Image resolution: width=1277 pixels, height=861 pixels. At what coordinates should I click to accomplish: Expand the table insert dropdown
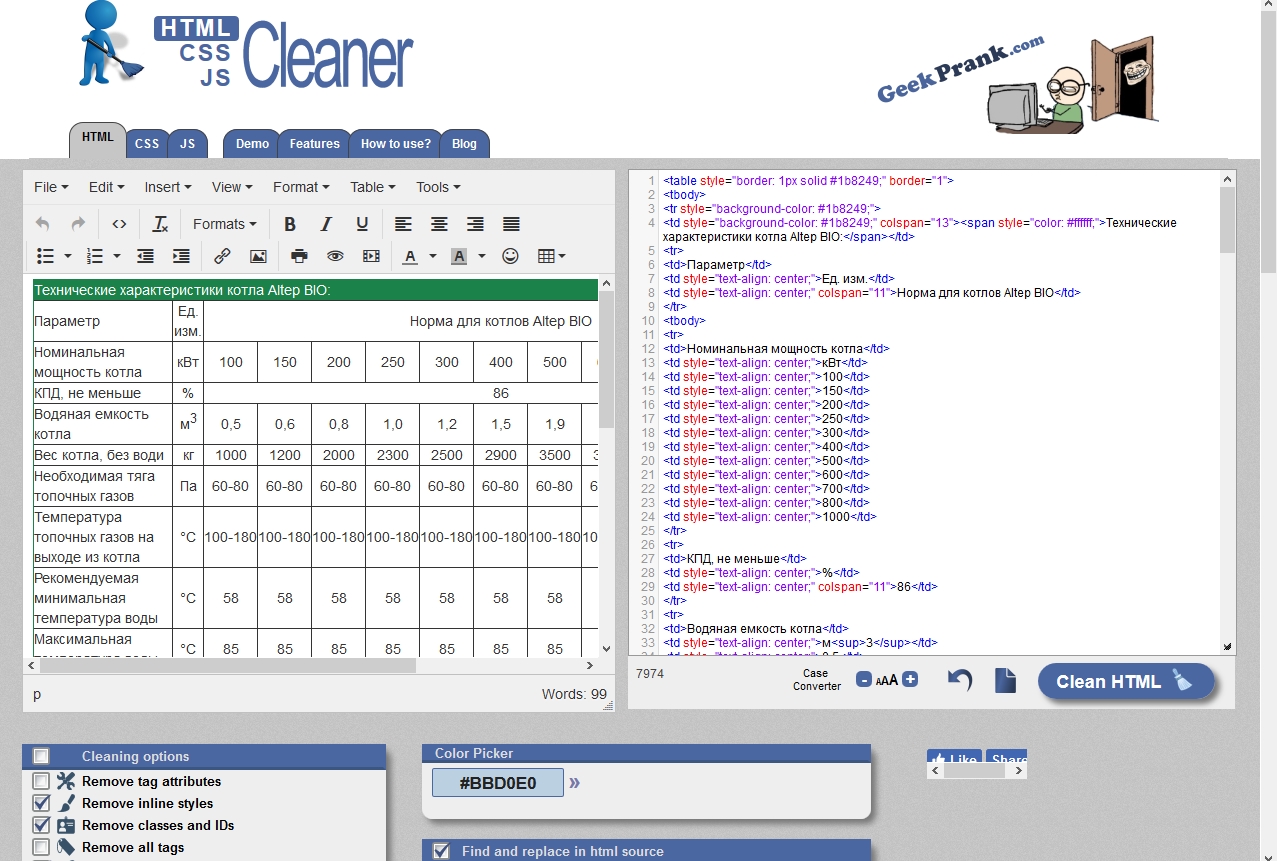[x=552, y=256]
